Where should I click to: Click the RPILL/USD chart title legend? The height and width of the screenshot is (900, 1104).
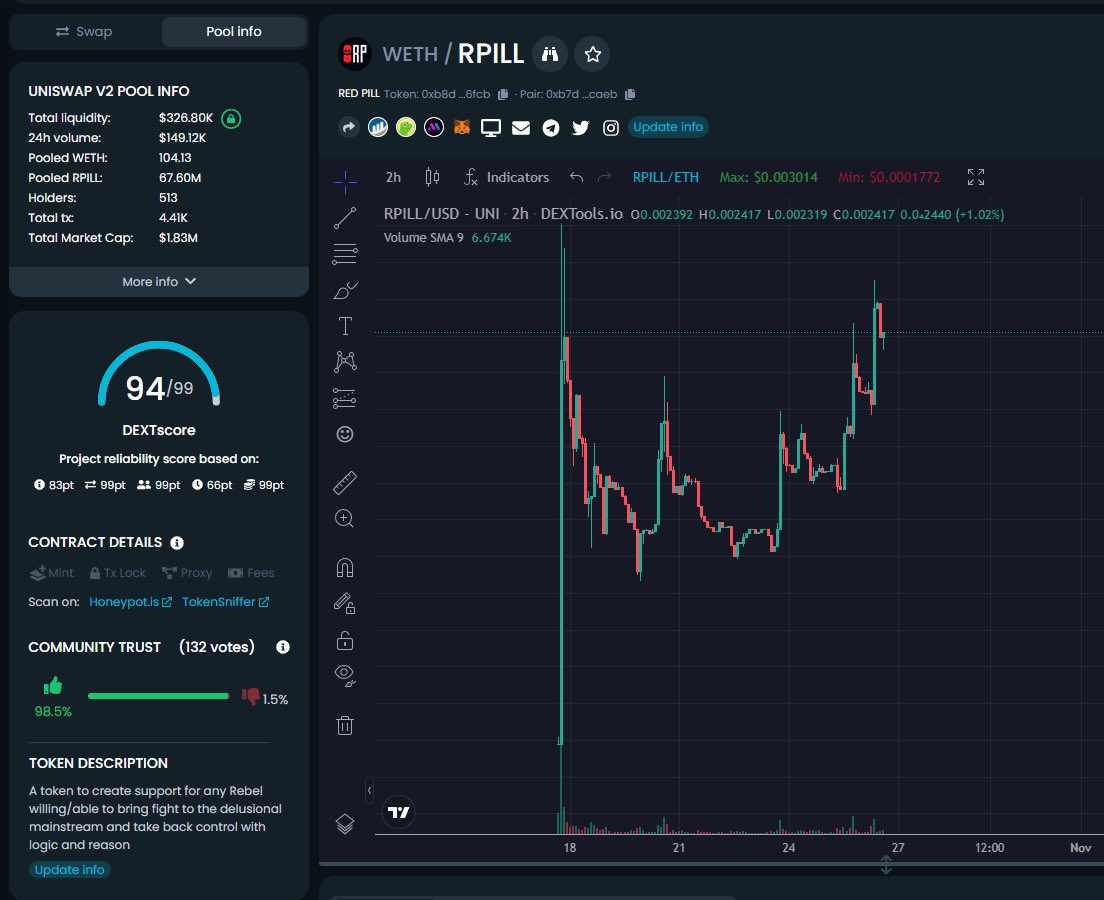click(x=503, y=214)
